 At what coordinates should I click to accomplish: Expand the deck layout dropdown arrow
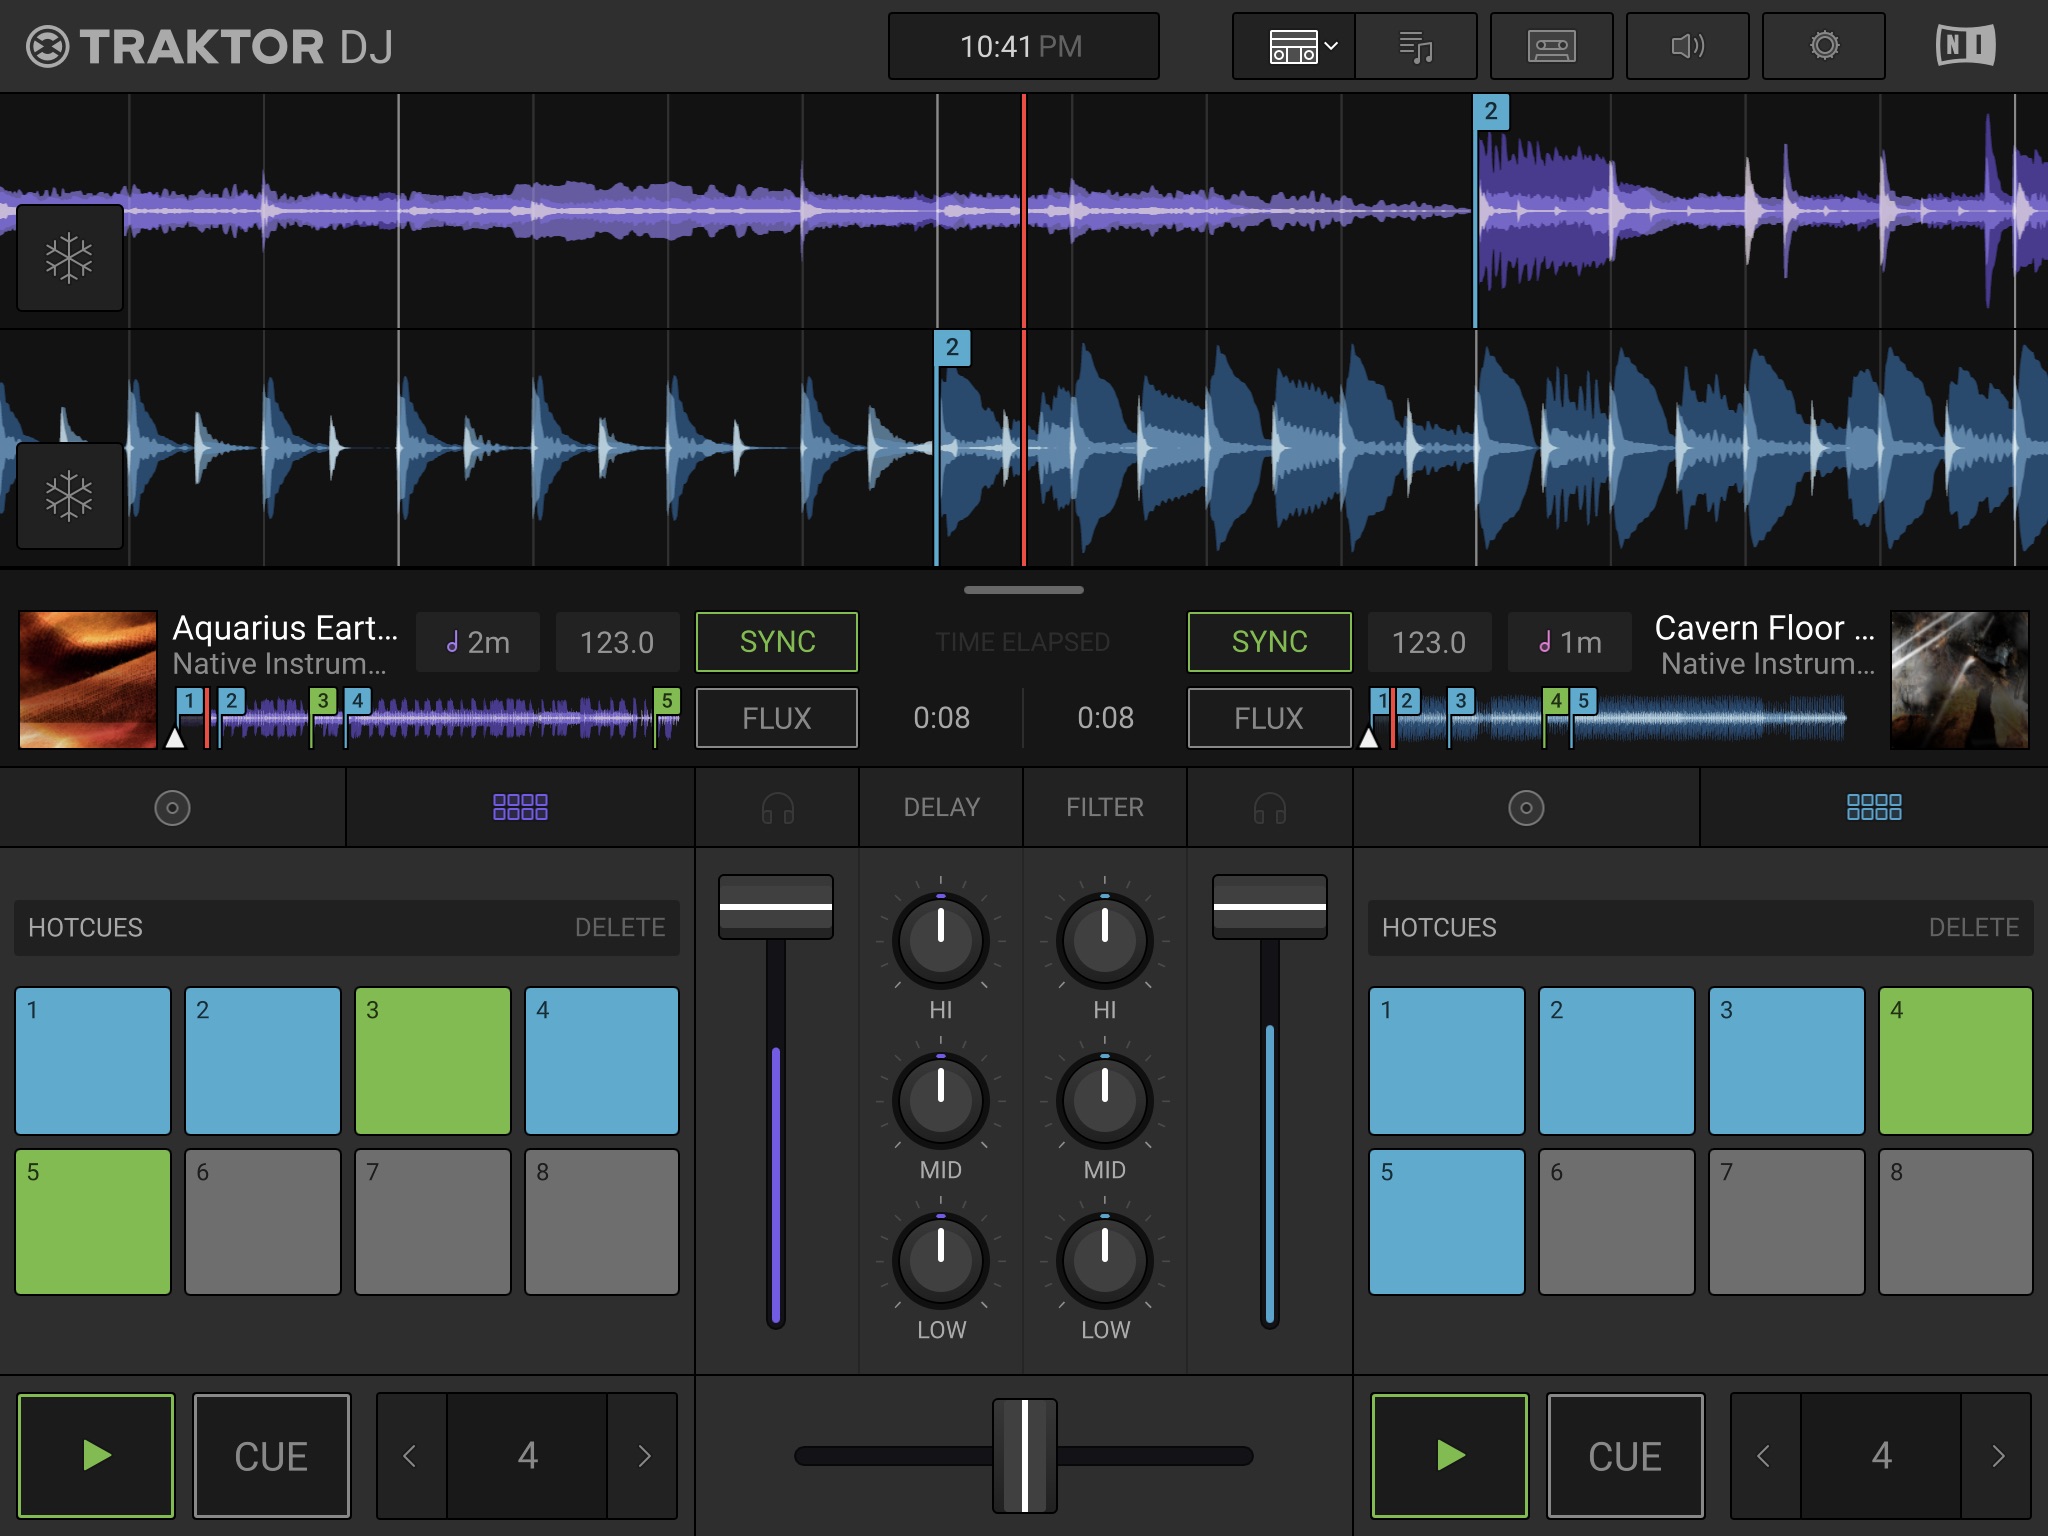1331,46
